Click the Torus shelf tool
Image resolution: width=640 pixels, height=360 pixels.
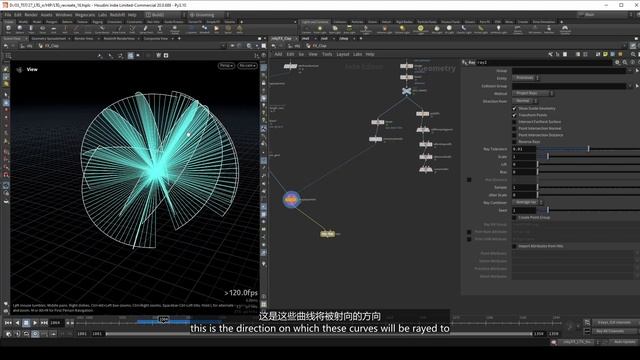42,29
